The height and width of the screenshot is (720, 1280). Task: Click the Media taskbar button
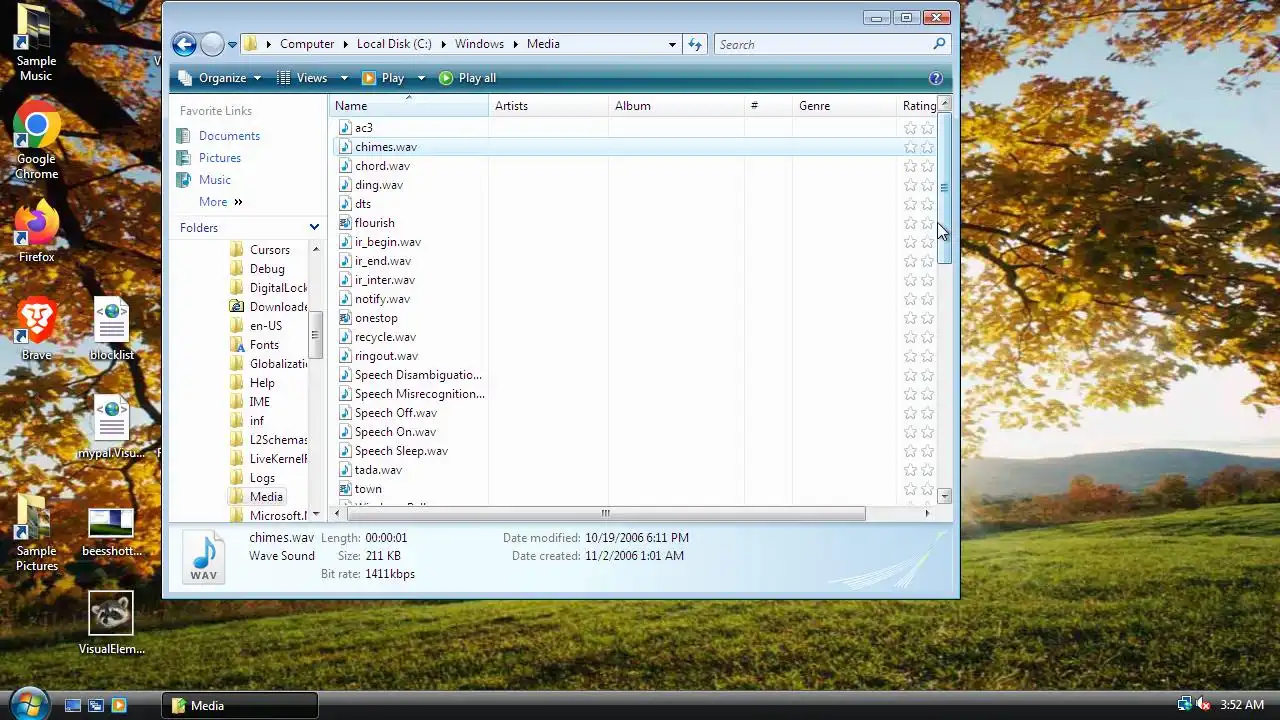pos(240,706)
